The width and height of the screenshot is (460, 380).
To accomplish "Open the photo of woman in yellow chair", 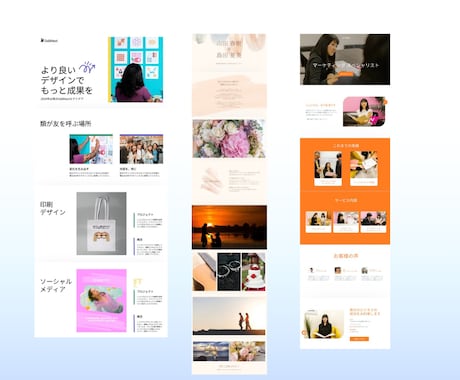I will click(323, 324).
